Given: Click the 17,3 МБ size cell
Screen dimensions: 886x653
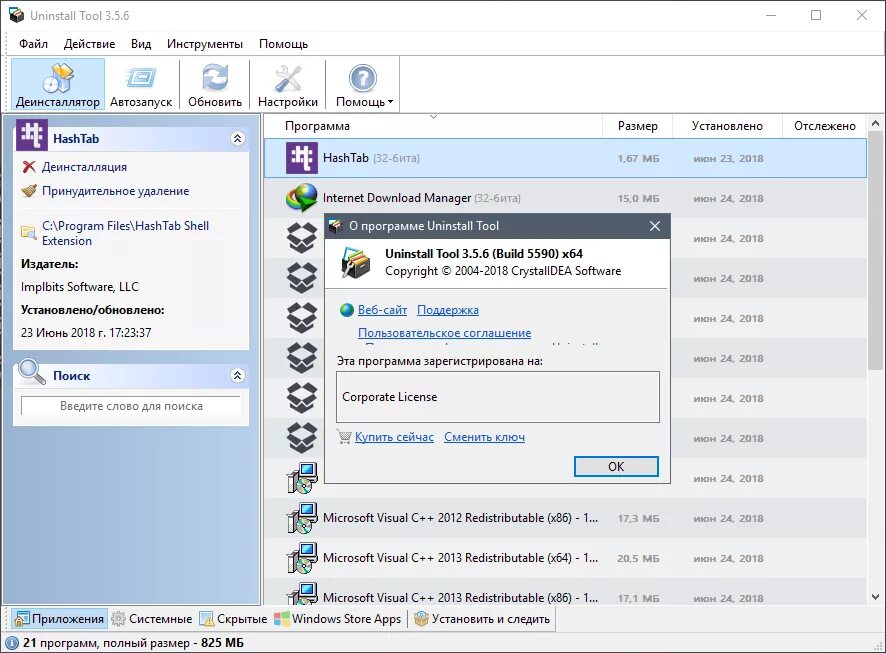Looking at the screenshot, I should (638, 519).
